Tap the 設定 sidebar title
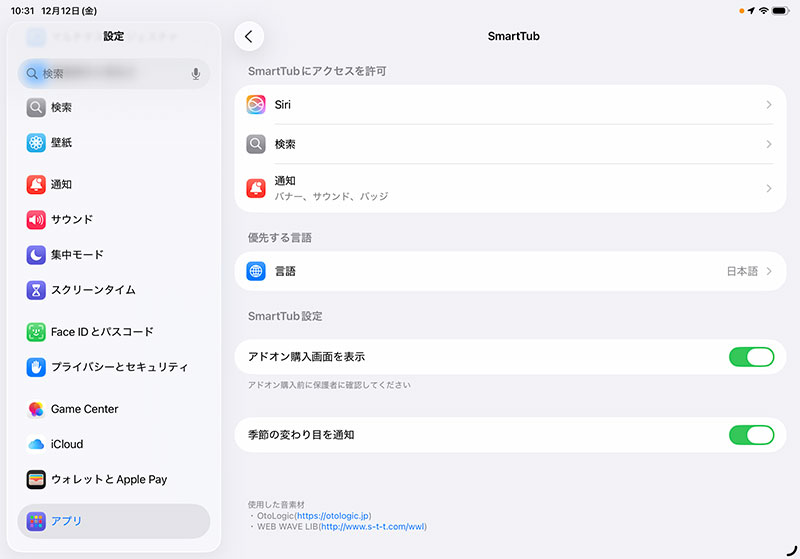Image resolution: width=800 pixels, height=559 pixels. coord(114,36)
